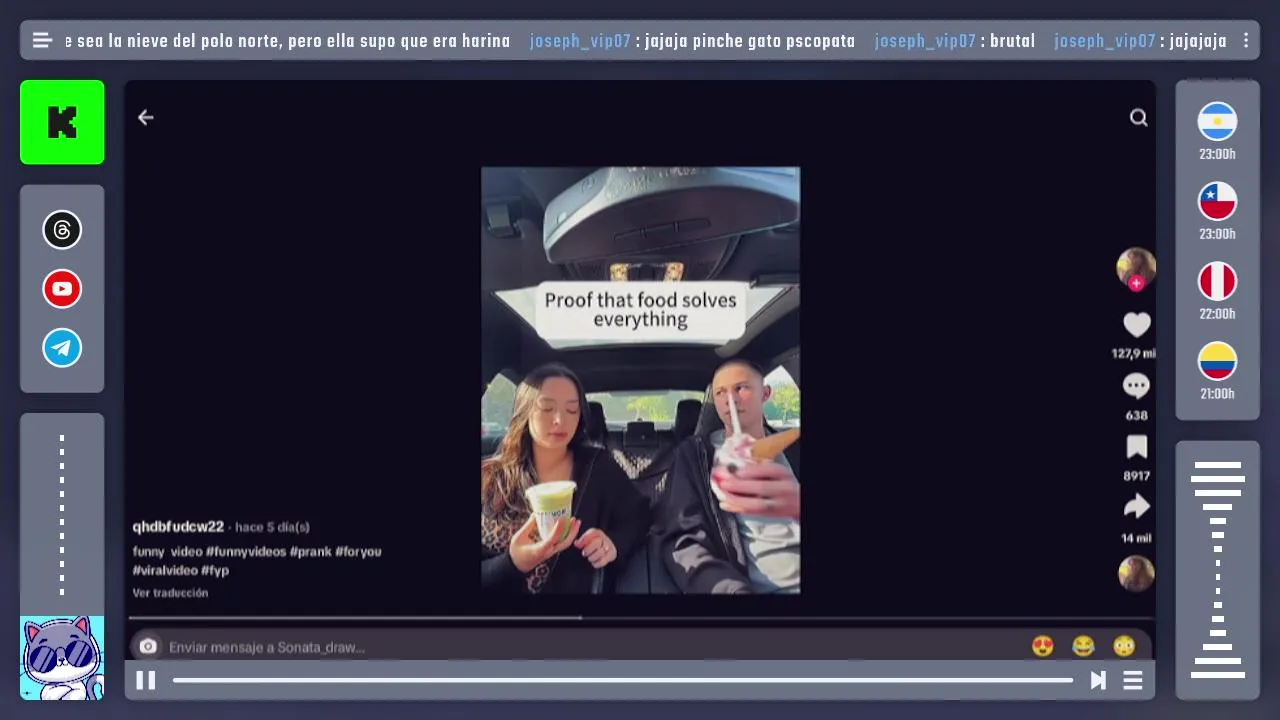Send the flushed face emoji reaction
1280x720 pixels.
click(x=1124, y=646)
